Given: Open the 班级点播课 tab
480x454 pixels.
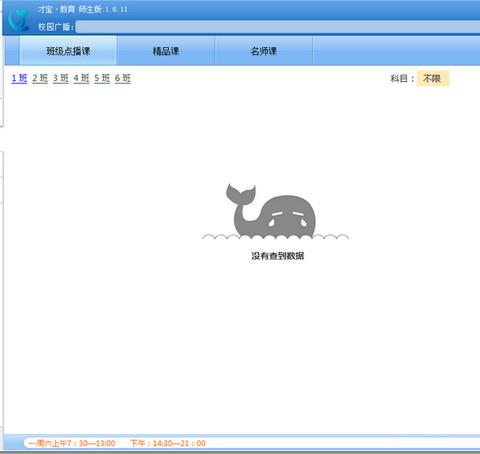Looking at the screenshot, I should pyautogui.click(x=68, y=51).
